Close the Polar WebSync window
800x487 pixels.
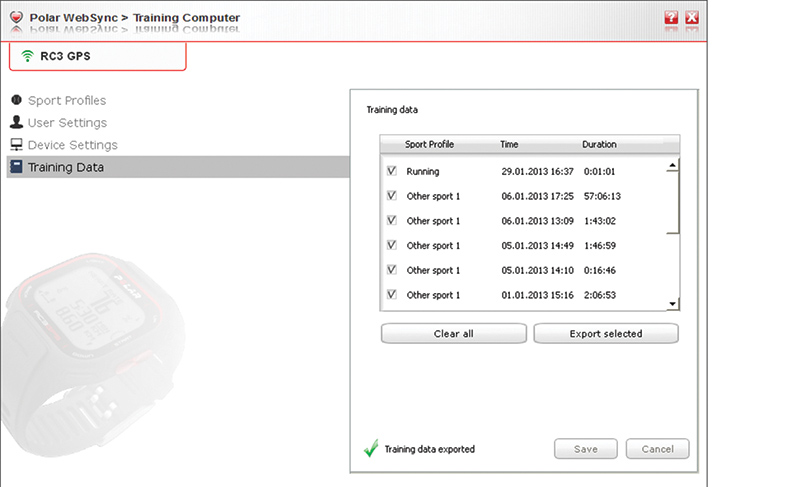coord(692,18)
